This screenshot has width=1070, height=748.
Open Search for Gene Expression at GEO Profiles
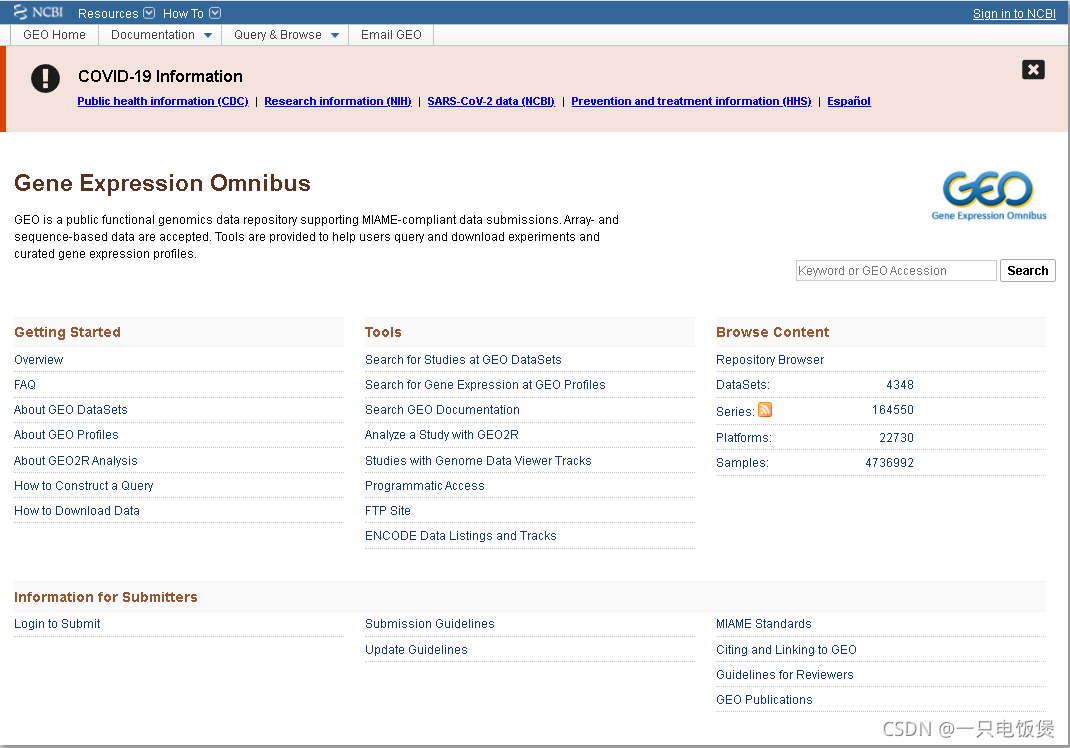coord(485,385)
